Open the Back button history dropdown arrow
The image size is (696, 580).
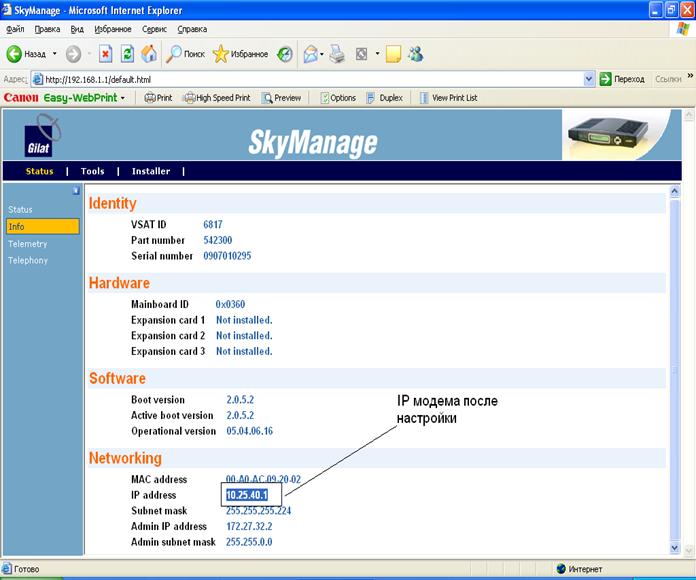(x=55, y=54)
